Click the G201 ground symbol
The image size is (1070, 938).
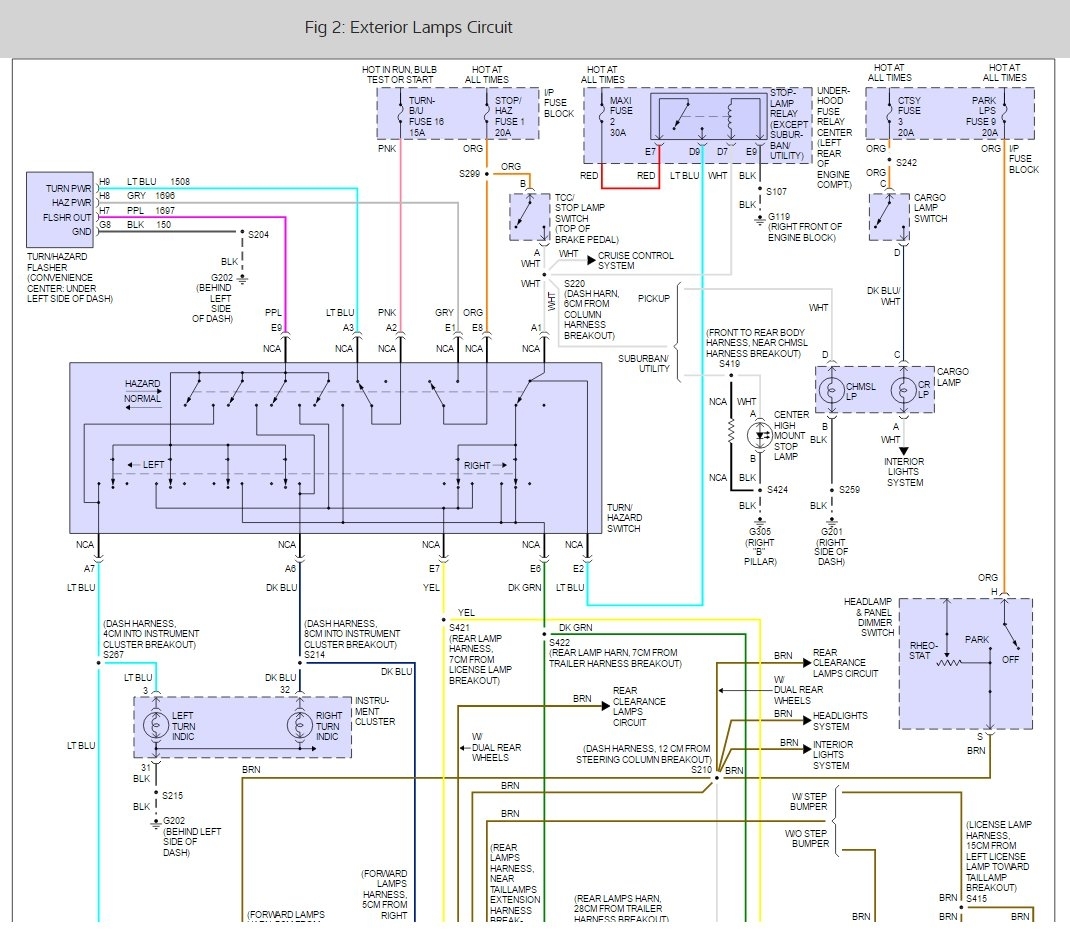pos(831,522)
